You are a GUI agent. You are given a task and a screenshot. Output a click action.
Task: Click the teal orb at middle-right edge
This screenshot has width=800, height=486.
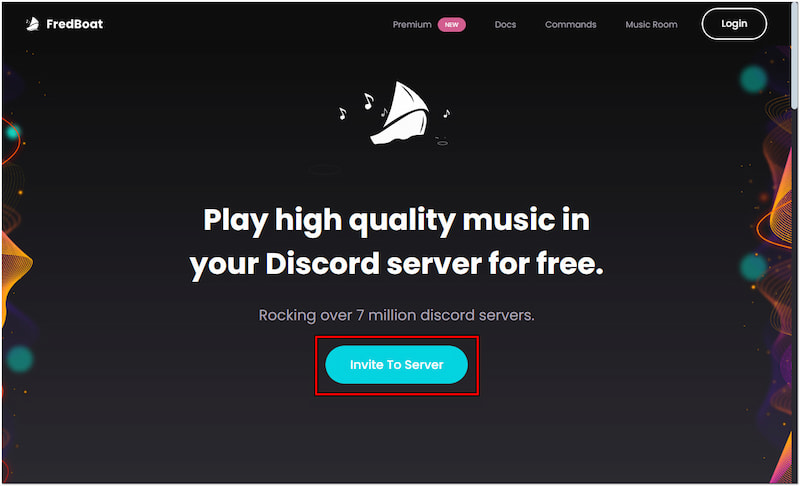point(753,267)
